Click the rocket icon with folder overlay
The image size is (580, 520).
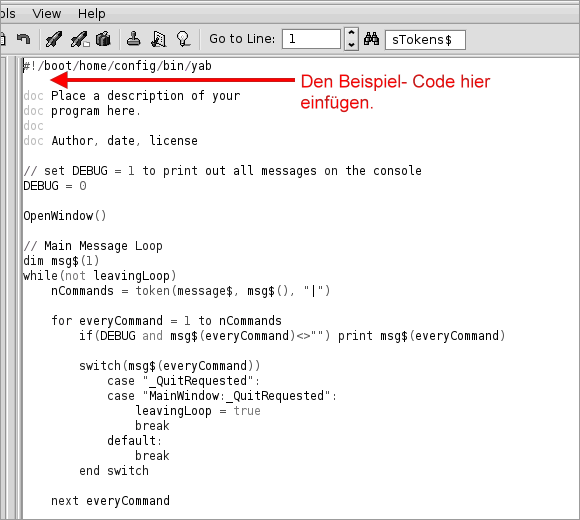click(80, 39)
